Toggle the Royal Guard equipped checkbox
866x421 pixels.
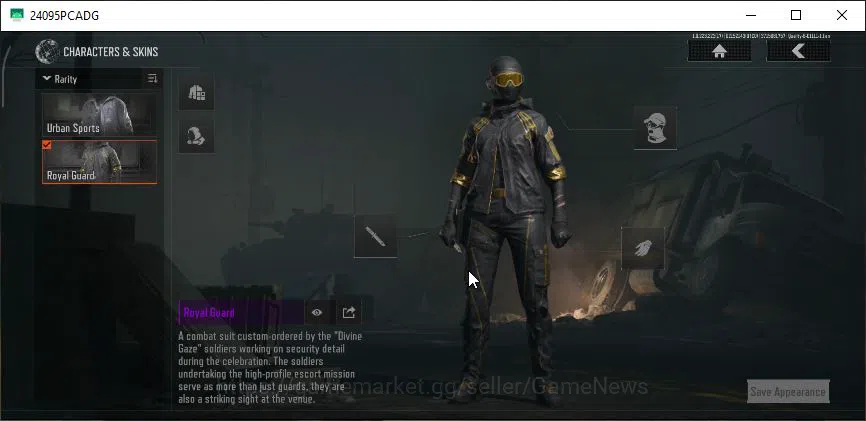pyautogui.click(x=47, y=145)
